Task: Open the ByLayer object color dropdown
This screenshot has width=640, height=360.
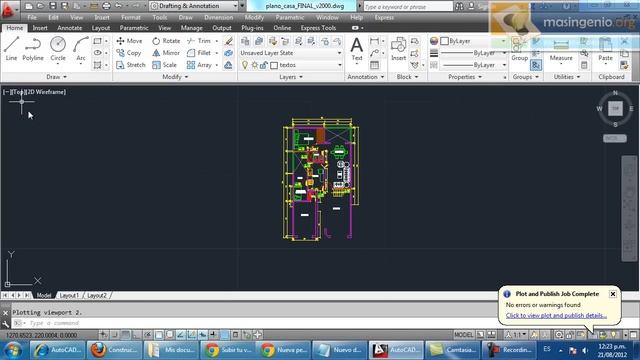Action: 473,41
